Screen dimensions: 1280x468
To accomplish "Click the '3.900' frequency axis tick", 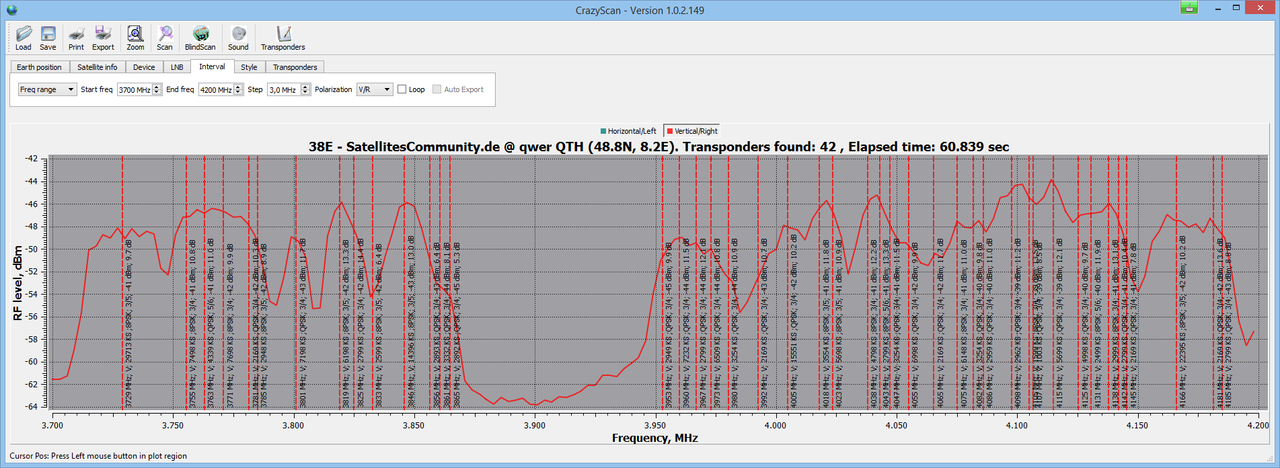I will 534,424.
